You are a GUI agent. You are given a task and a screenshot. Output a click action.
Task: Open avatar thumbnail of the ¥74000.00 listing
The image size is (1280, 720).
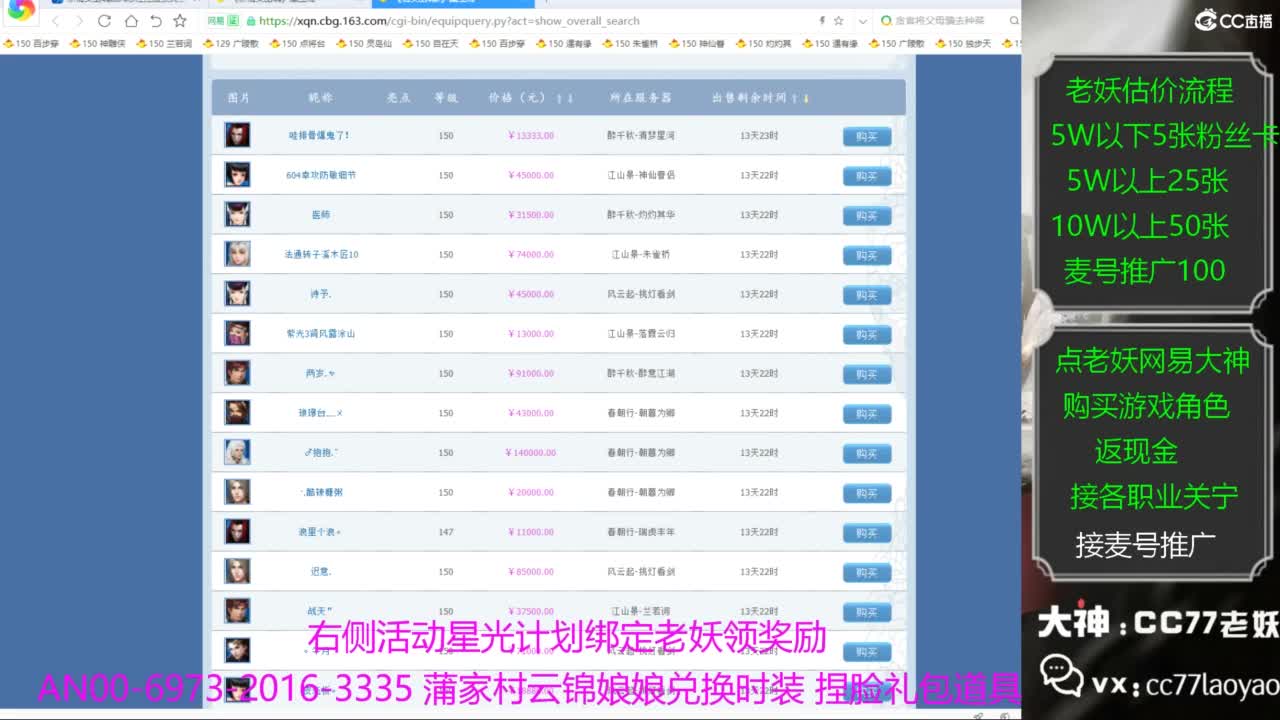237,254
